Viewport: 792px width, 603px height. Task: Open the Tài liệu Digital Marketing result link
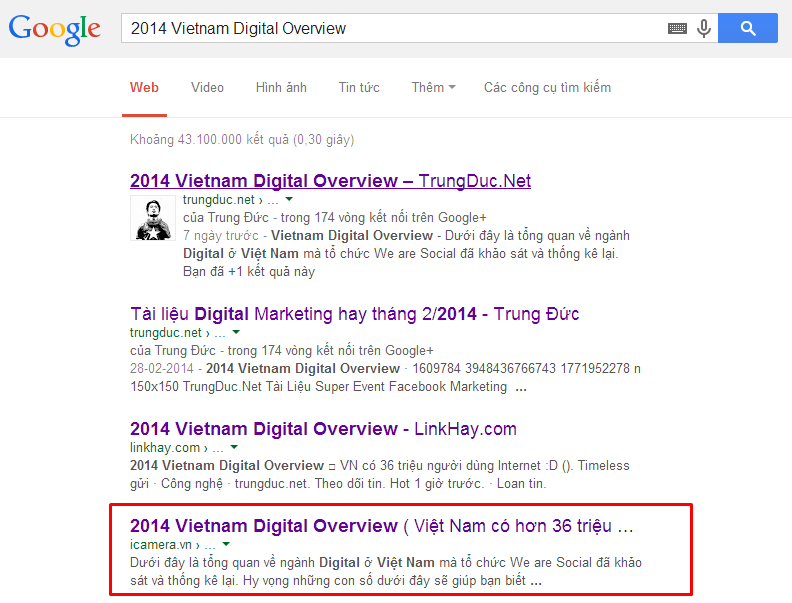point(354,314)
